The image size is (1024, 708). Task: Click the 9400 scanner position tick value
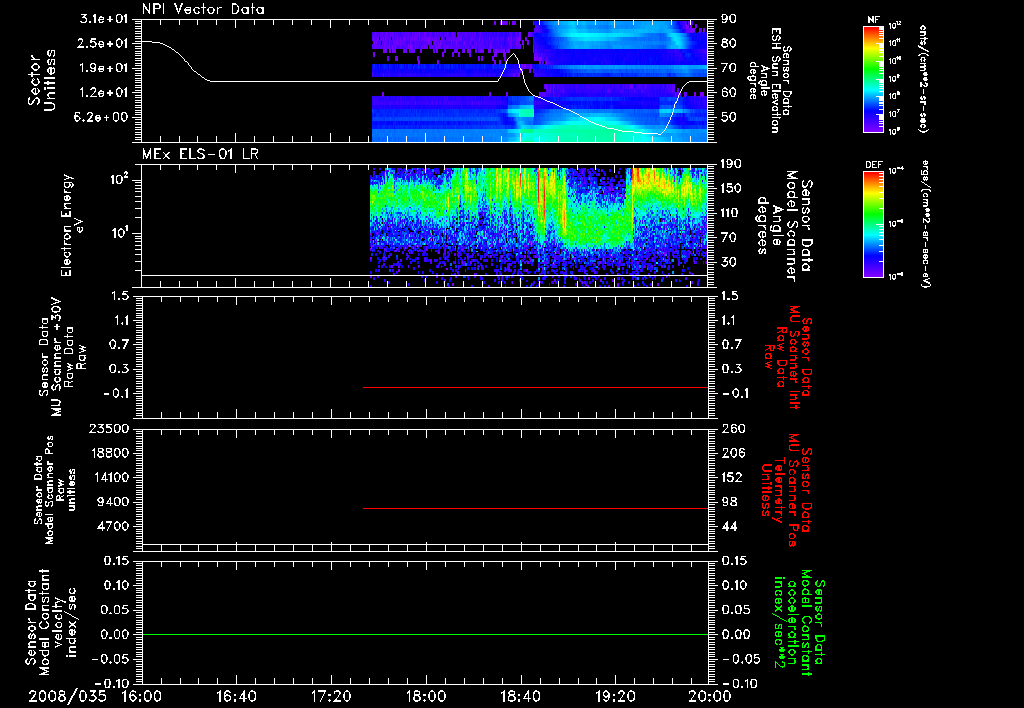tap(113, 502)
